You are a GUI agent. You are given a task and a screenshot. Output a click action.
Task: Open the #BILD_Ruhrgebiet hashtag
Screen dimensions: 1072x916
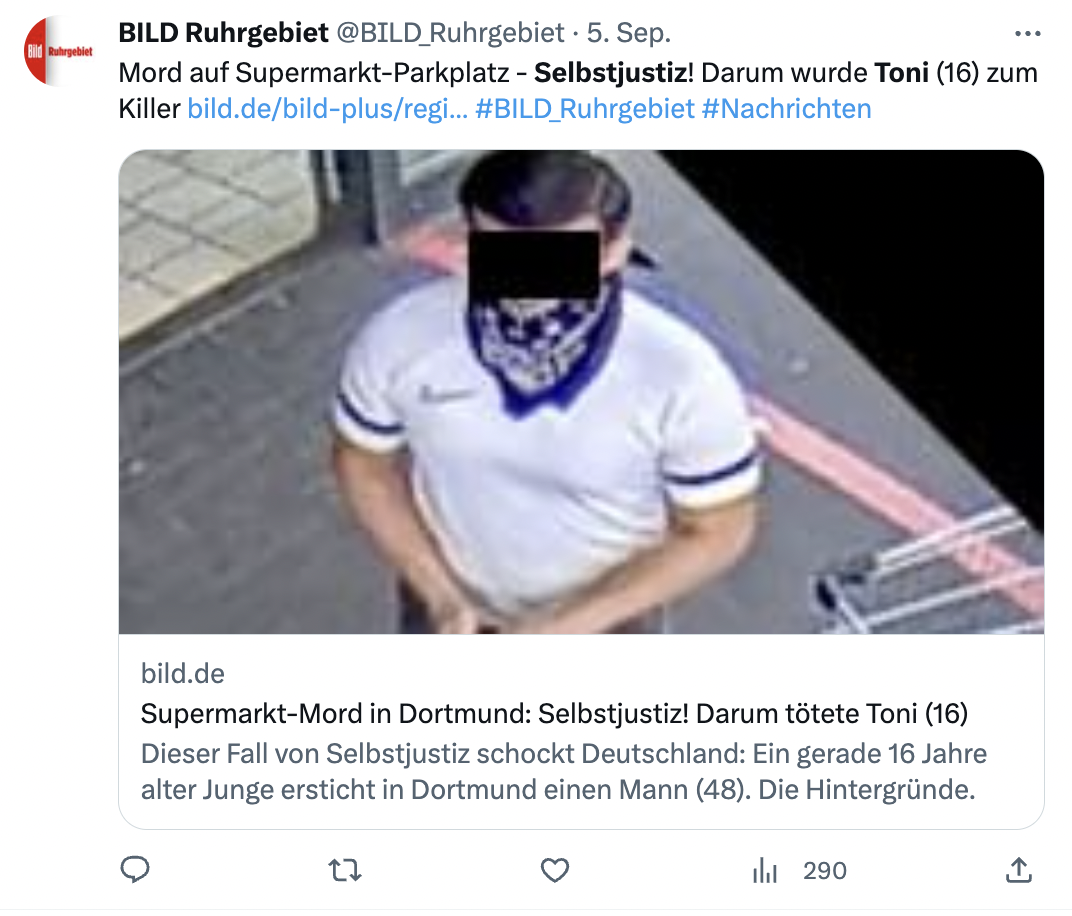pyautogui.click(x=585, y=109)
